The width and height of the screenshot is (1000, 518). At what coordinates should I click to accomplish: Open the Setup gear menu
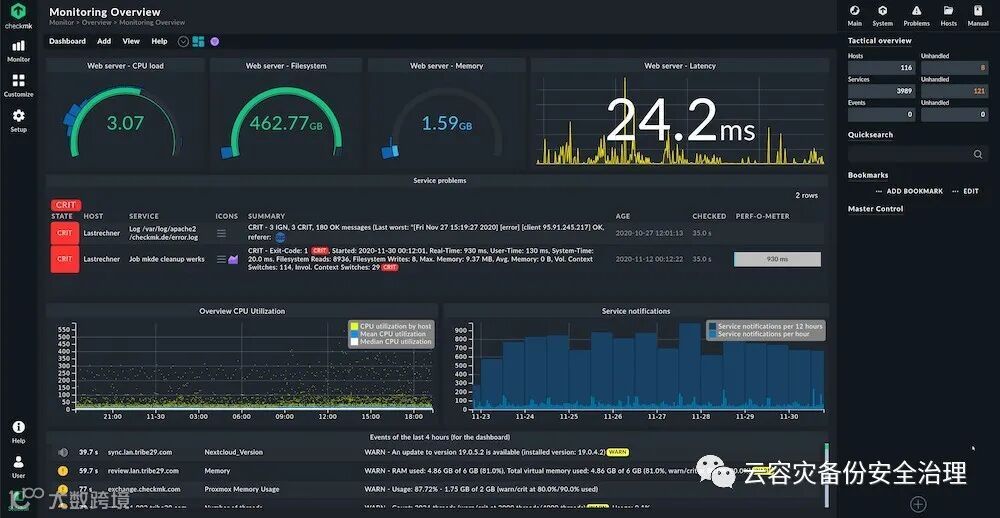[x=18, y=120]
